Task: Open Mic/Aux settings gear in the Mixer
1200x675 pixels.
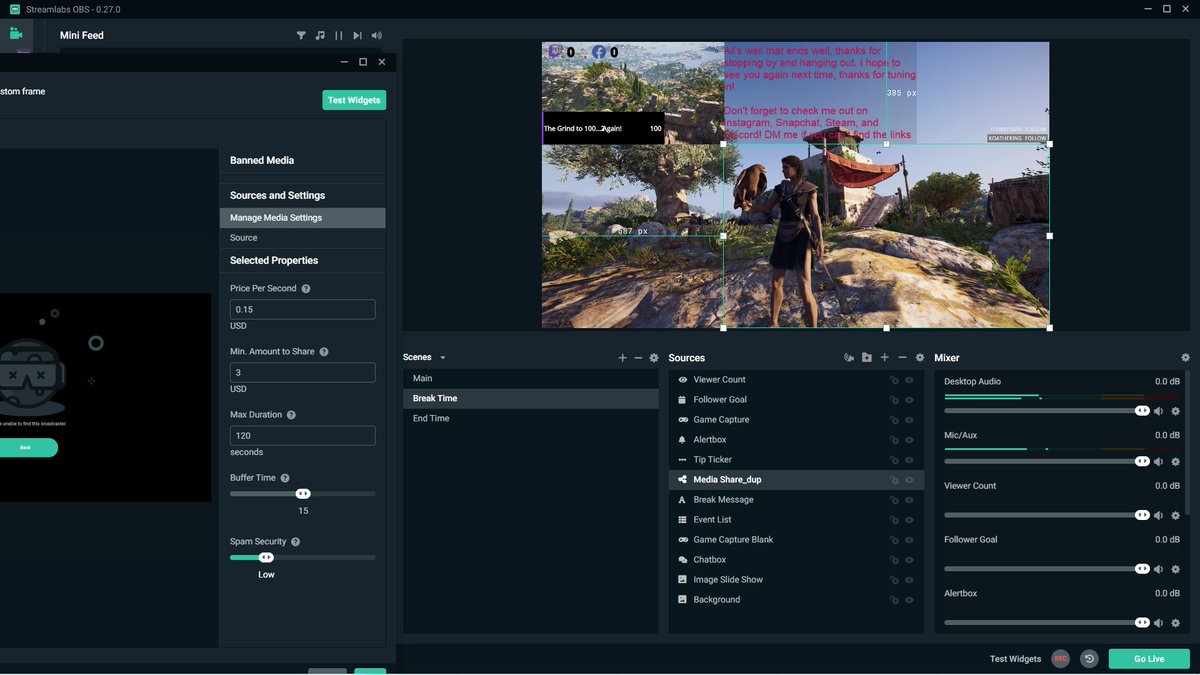Action: 1176,462
